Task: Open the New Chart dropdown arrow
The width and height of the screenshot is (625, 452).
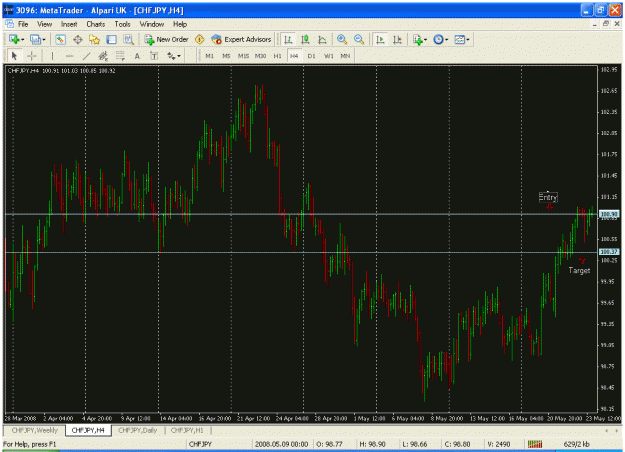Action: click(x=22, y=39)
